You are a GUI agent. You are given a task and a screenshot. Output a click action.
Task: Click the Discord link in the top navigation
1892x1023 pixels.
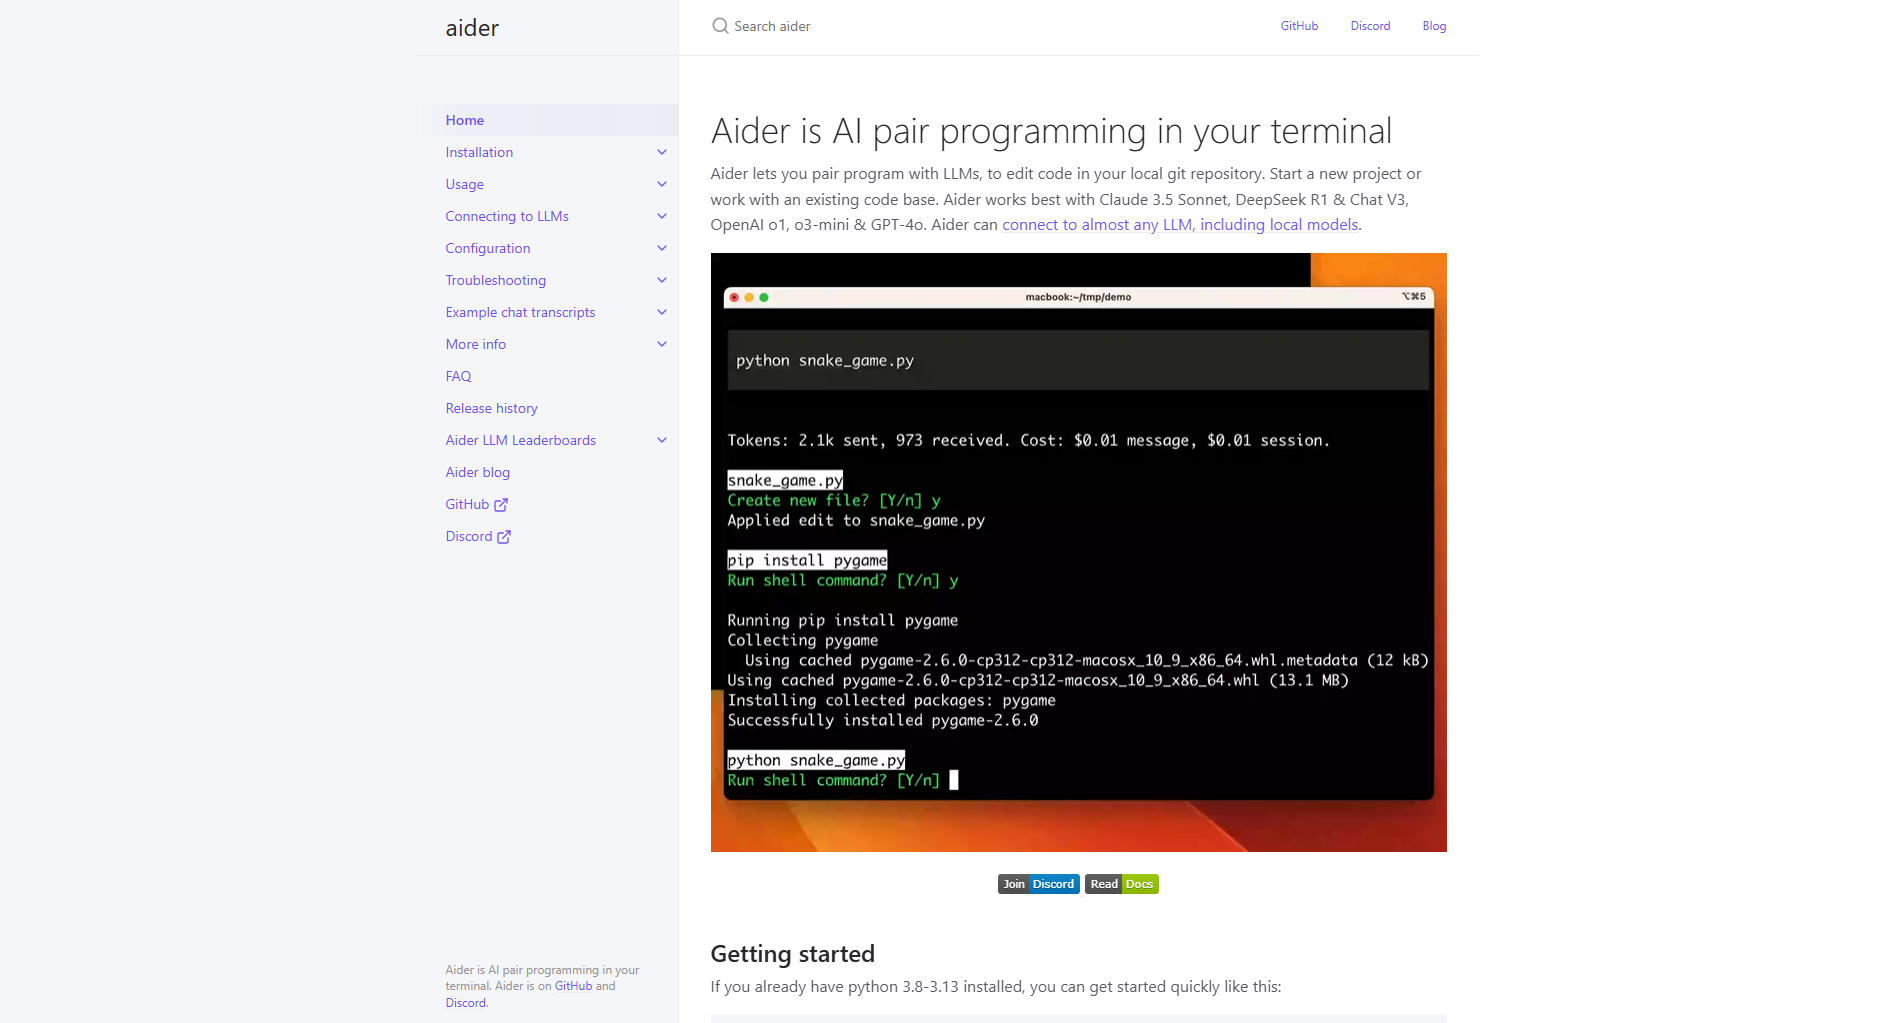click(1370, 26)
